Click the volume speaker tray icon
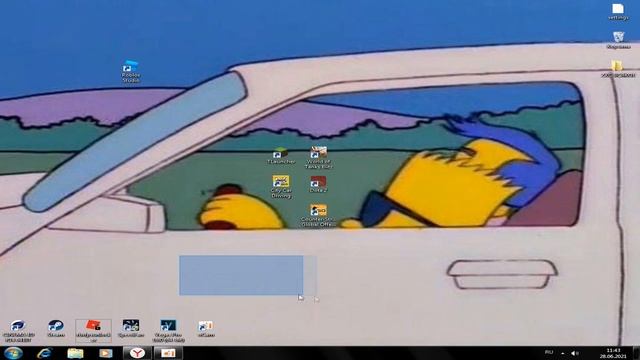This screenshot has height=360, width=640. (x=575, y=353)
